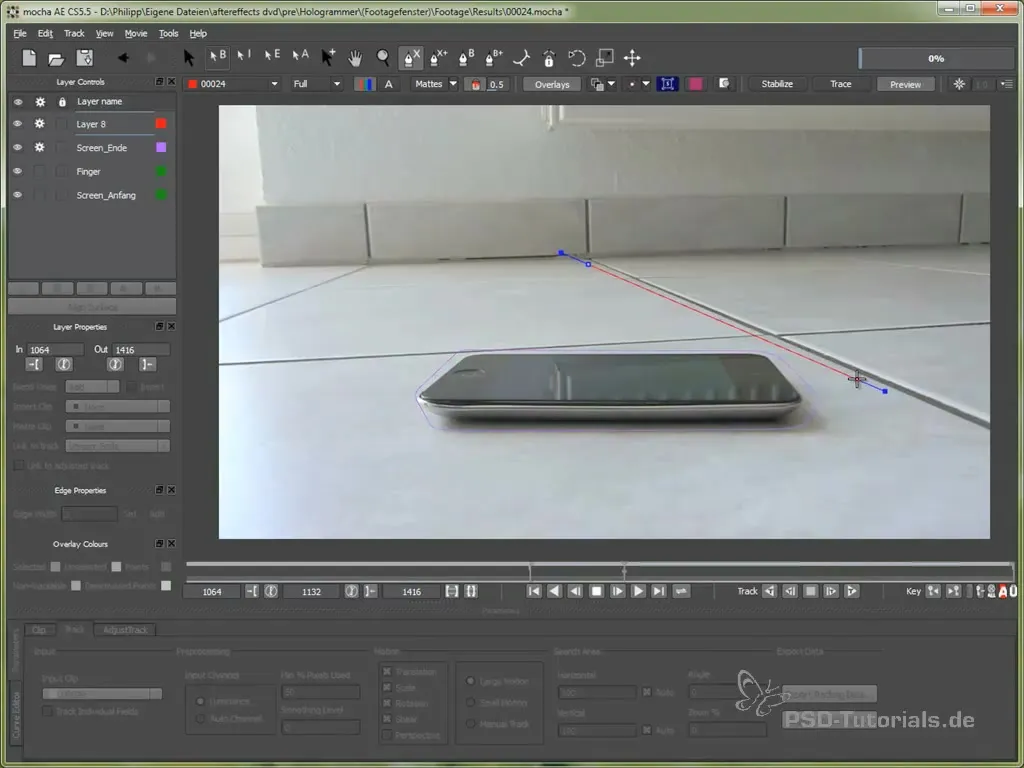Open the Mattes dropdown arrow
Screen dimensions: 1024x768
[453, 84]
